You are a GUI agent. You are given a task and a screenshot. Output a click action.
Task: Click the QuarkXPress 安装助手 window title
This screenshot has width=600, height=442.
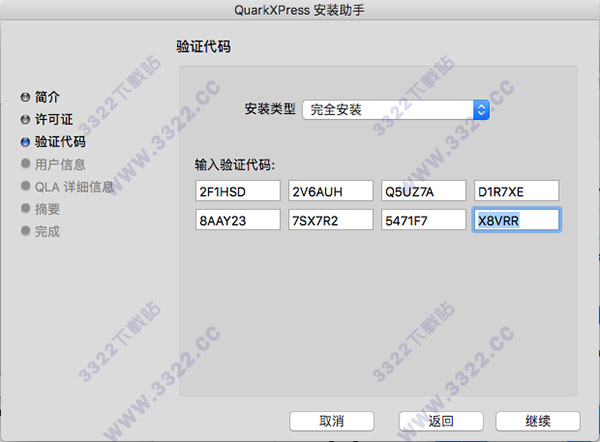299,10
